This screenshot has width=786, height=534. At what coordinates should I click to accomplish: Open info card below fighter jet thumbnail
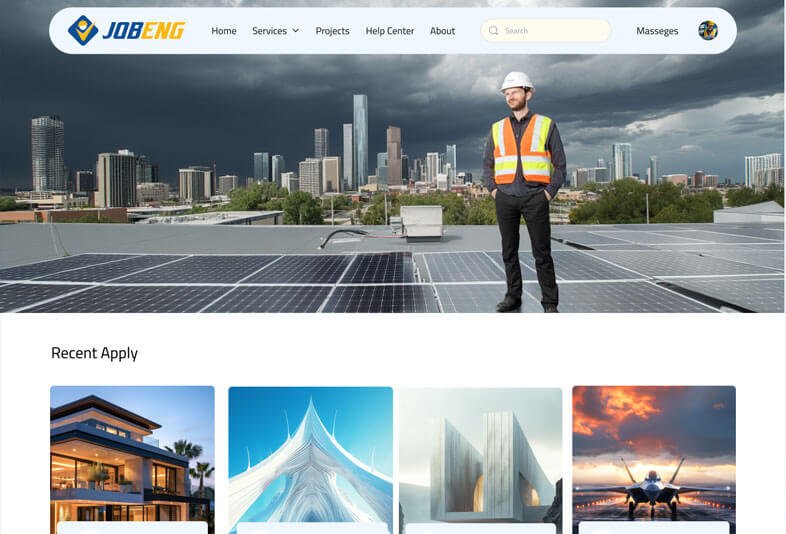point(654,527)
